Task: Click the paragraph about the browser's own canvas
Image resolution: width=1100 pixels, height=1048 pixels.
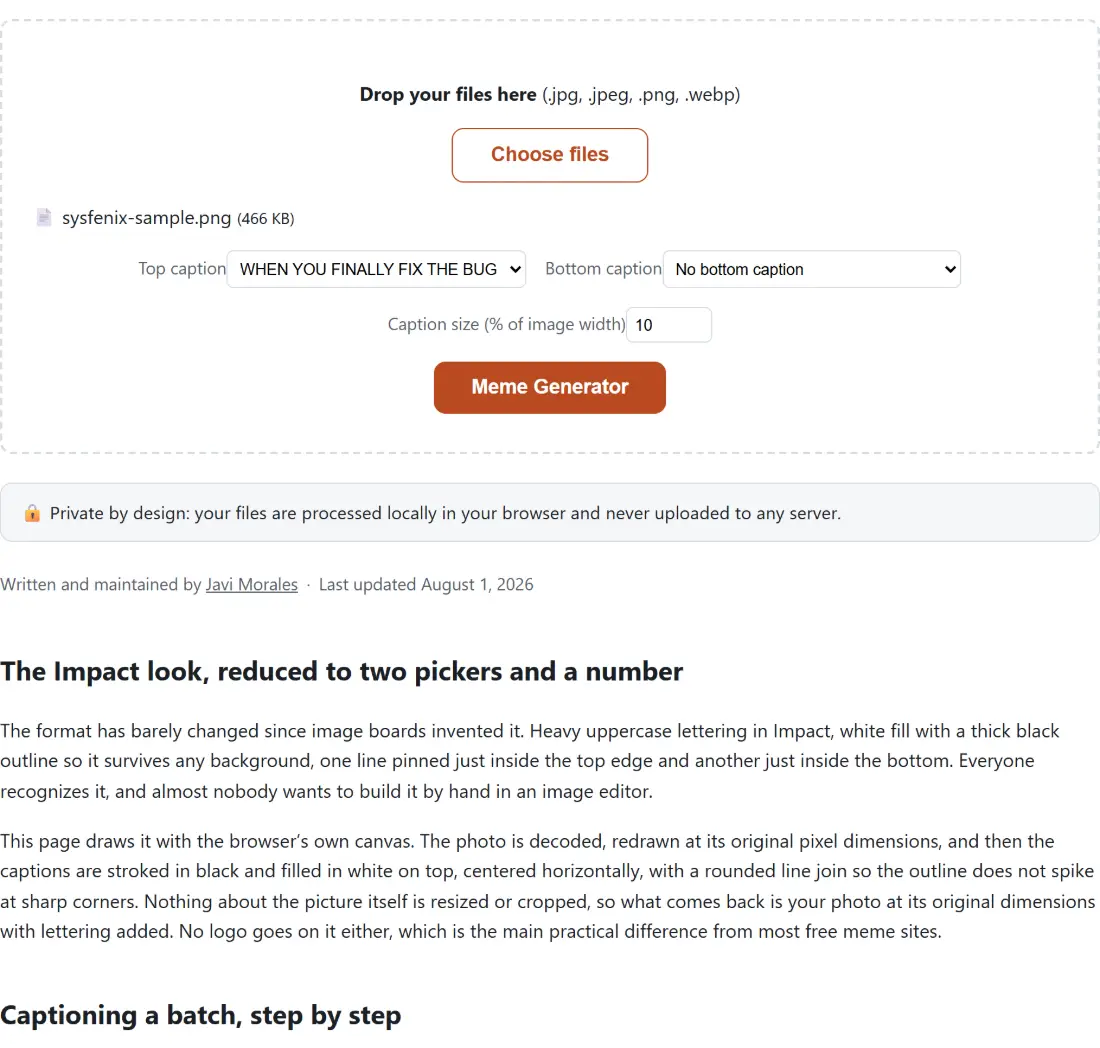Action: pyautogui.click(x=547, y=886)
